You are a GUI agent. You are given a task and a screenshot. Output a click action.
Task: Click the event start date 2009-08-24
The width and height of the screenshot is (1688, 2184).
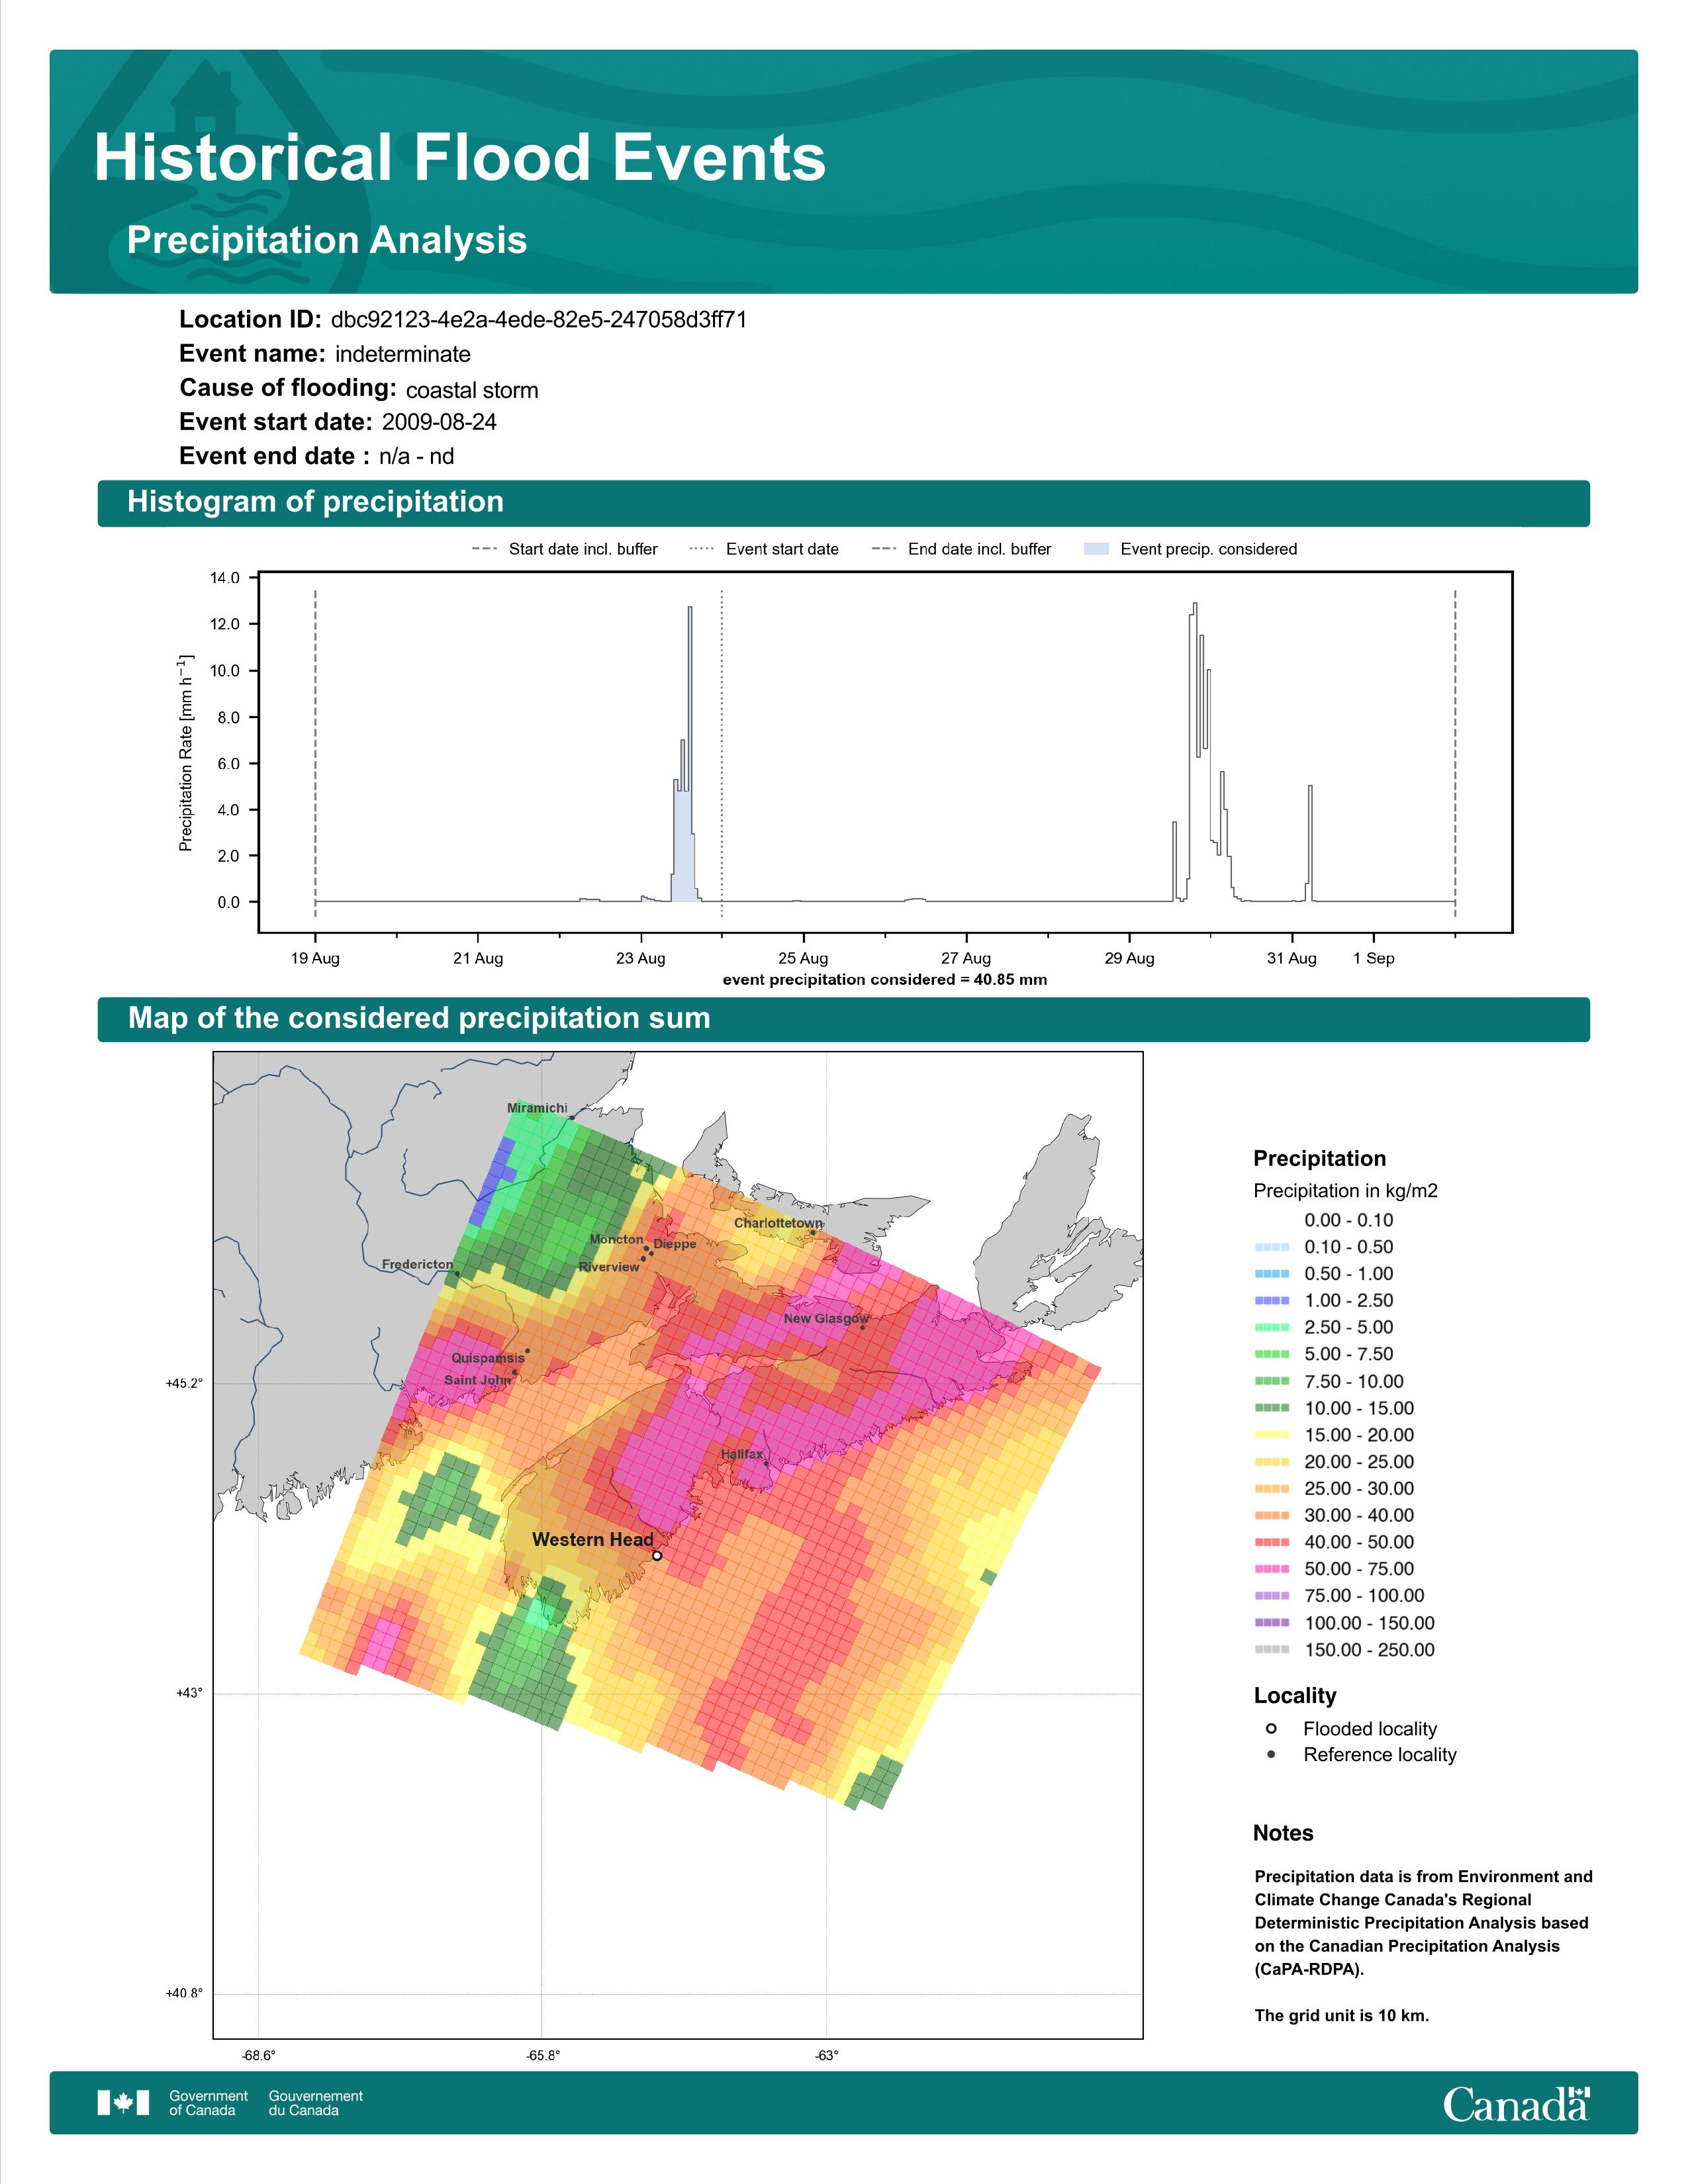[439, 422]
